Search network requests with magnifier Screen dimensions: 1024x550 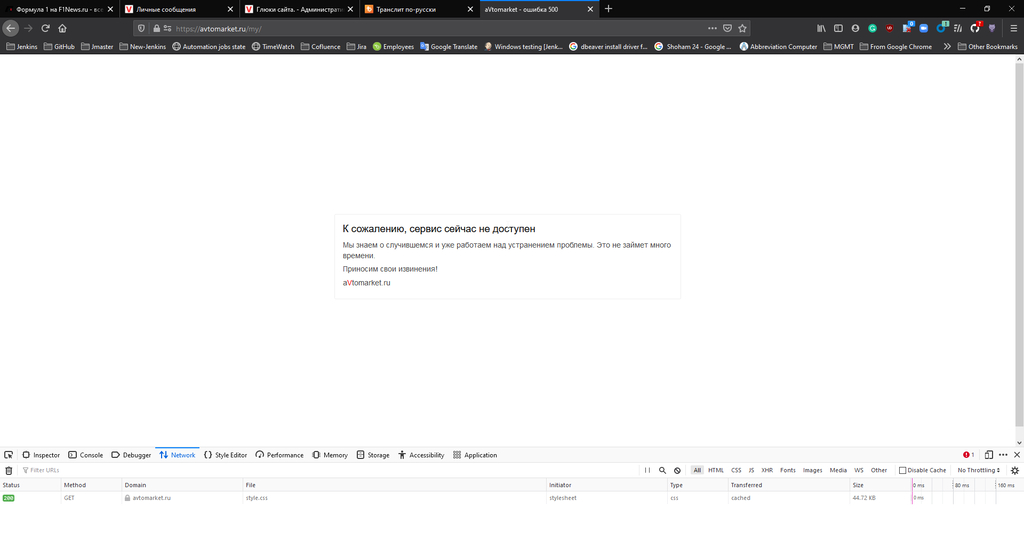[x=662, y=470]
